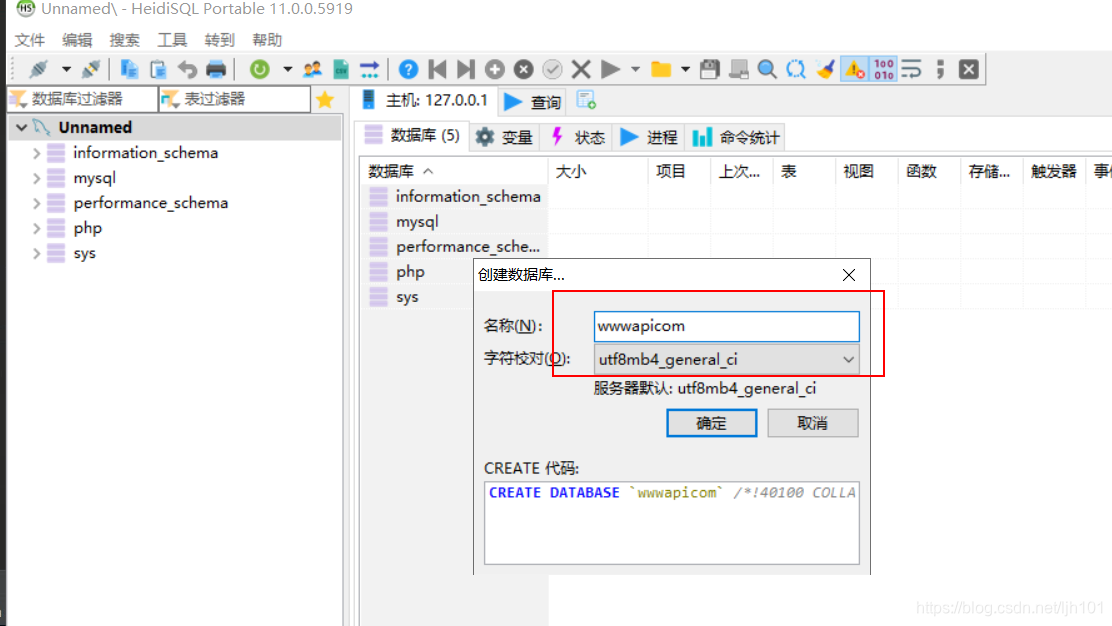Expand information_schema in the tree
Screen dimensions: 1112x626
pos(37,153)
